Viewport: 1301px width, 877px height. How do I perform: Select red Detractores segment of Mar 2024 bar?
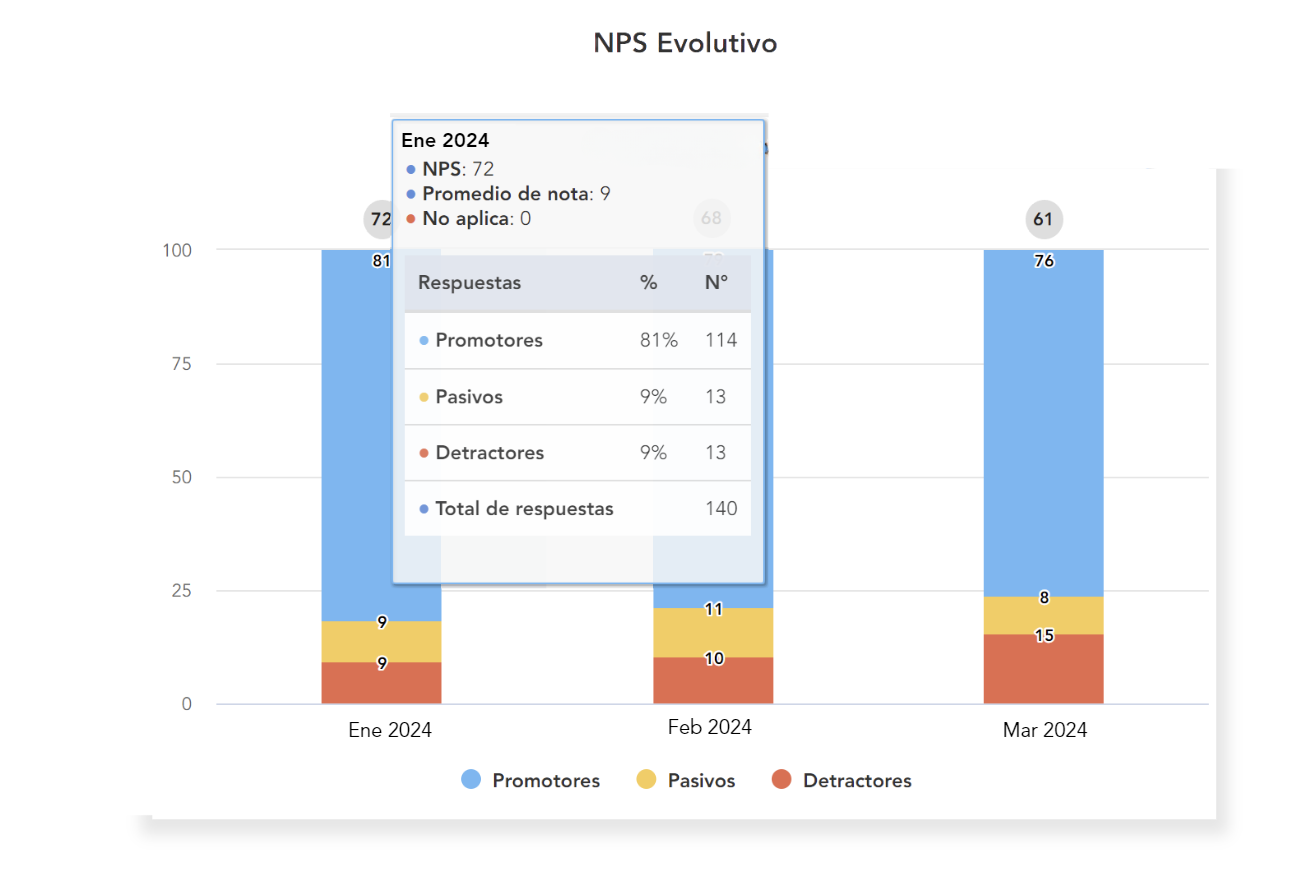pos(1043,670)
